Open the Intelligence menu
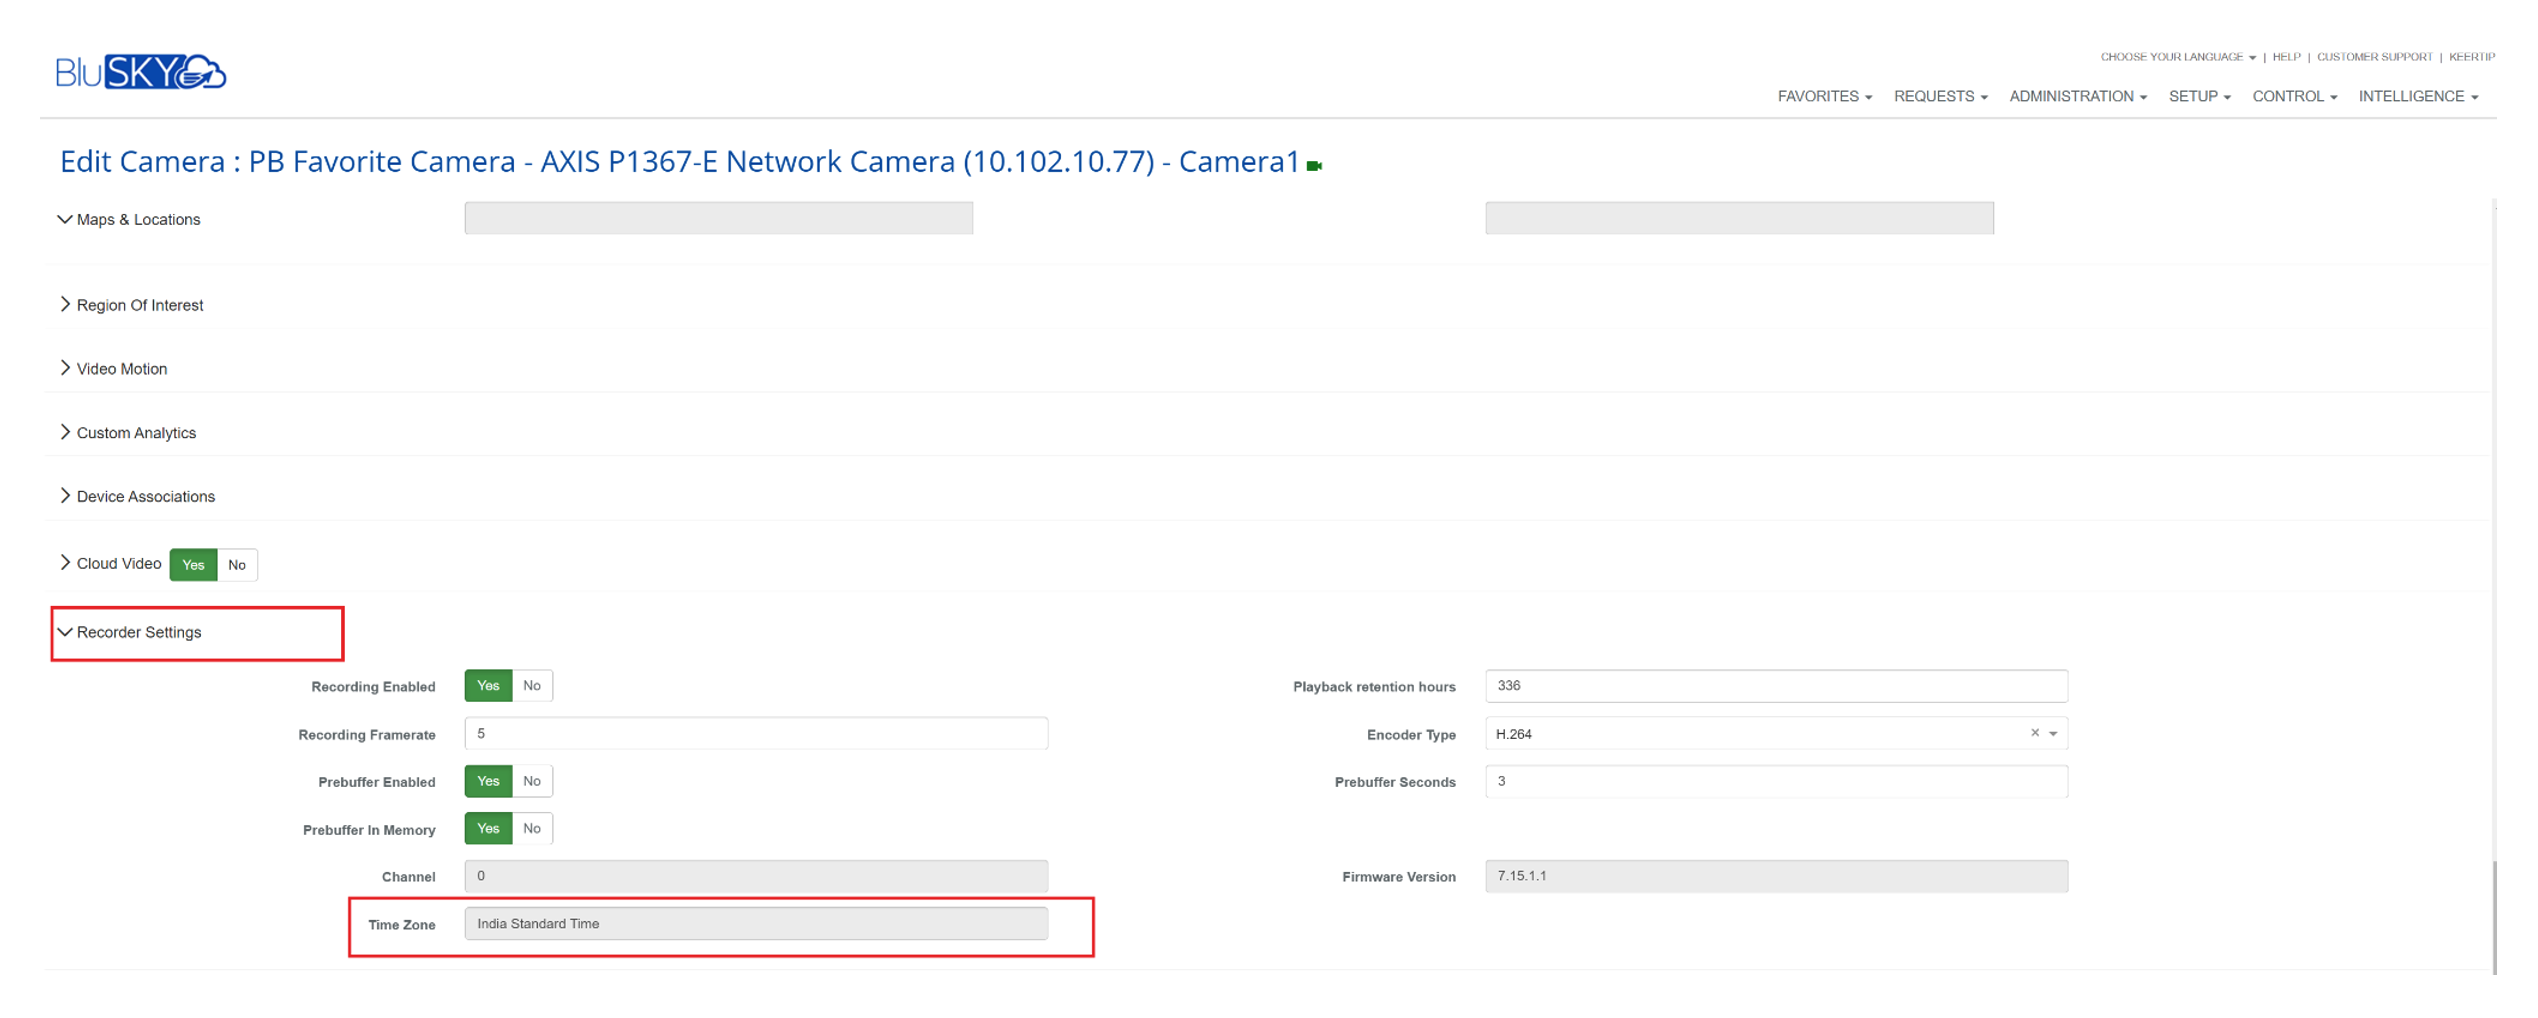 (2417, 97)
